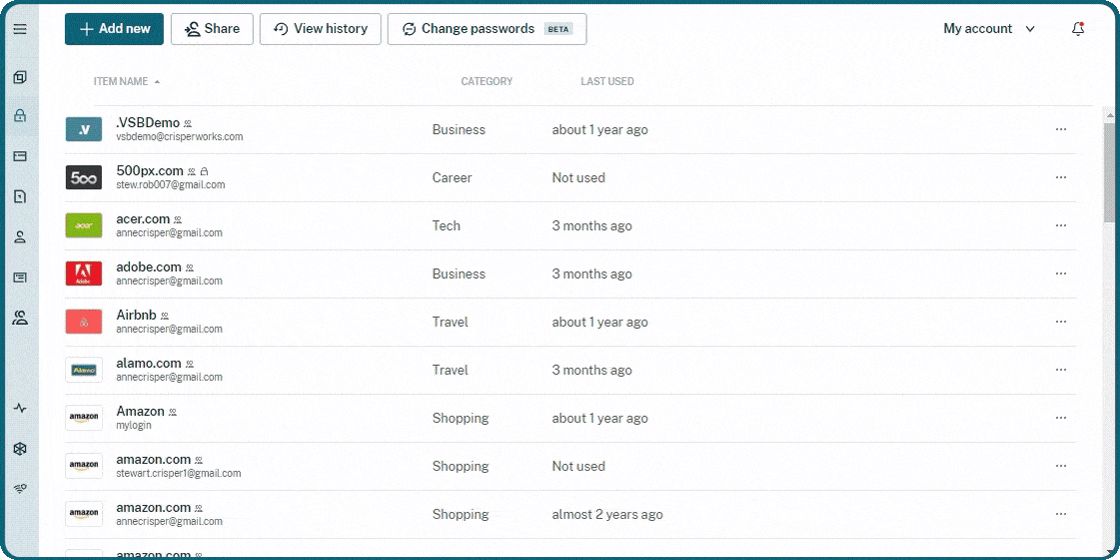Open notifications bell icon

click(1079, 29)
